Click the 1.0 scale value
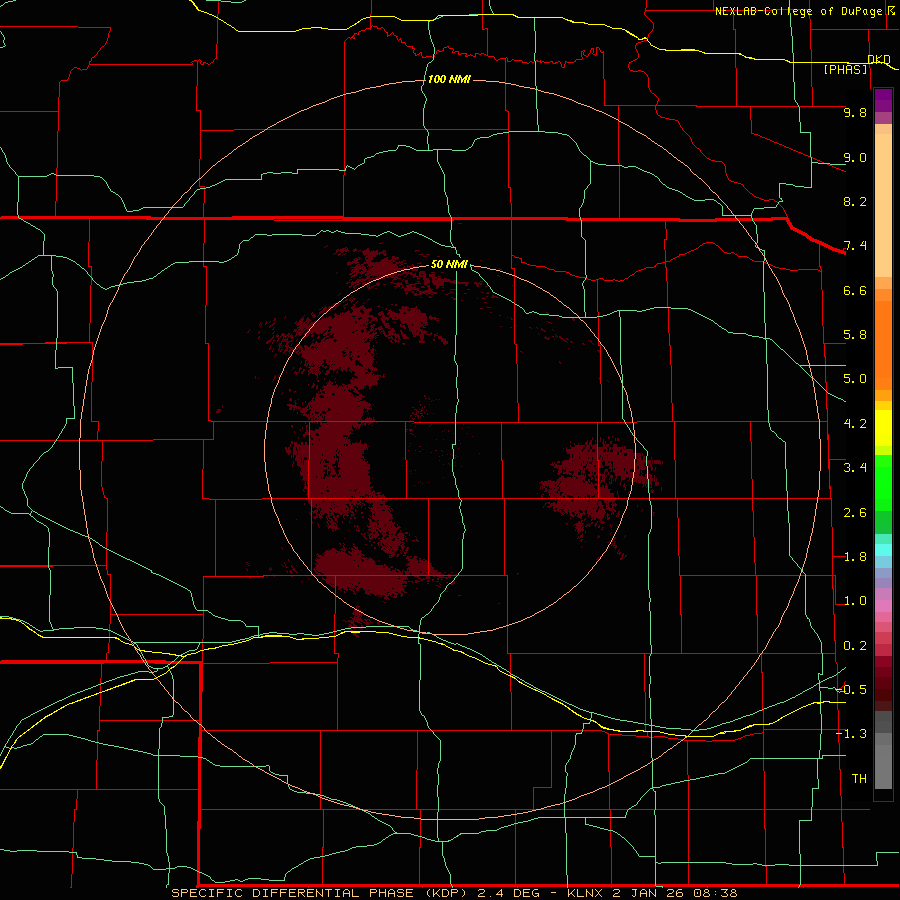 pyautogui.click(x=855, y=601)
